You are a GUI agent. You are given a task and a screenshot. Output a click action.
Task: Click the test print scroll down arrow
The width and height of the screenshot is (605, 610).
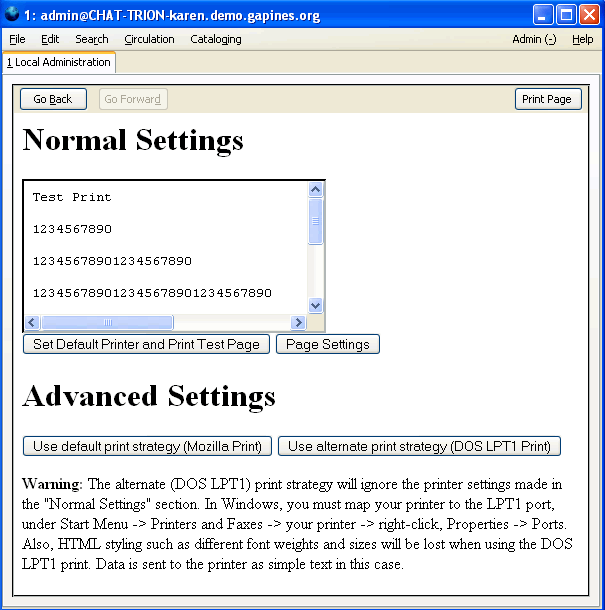click(x=316, y=305)
